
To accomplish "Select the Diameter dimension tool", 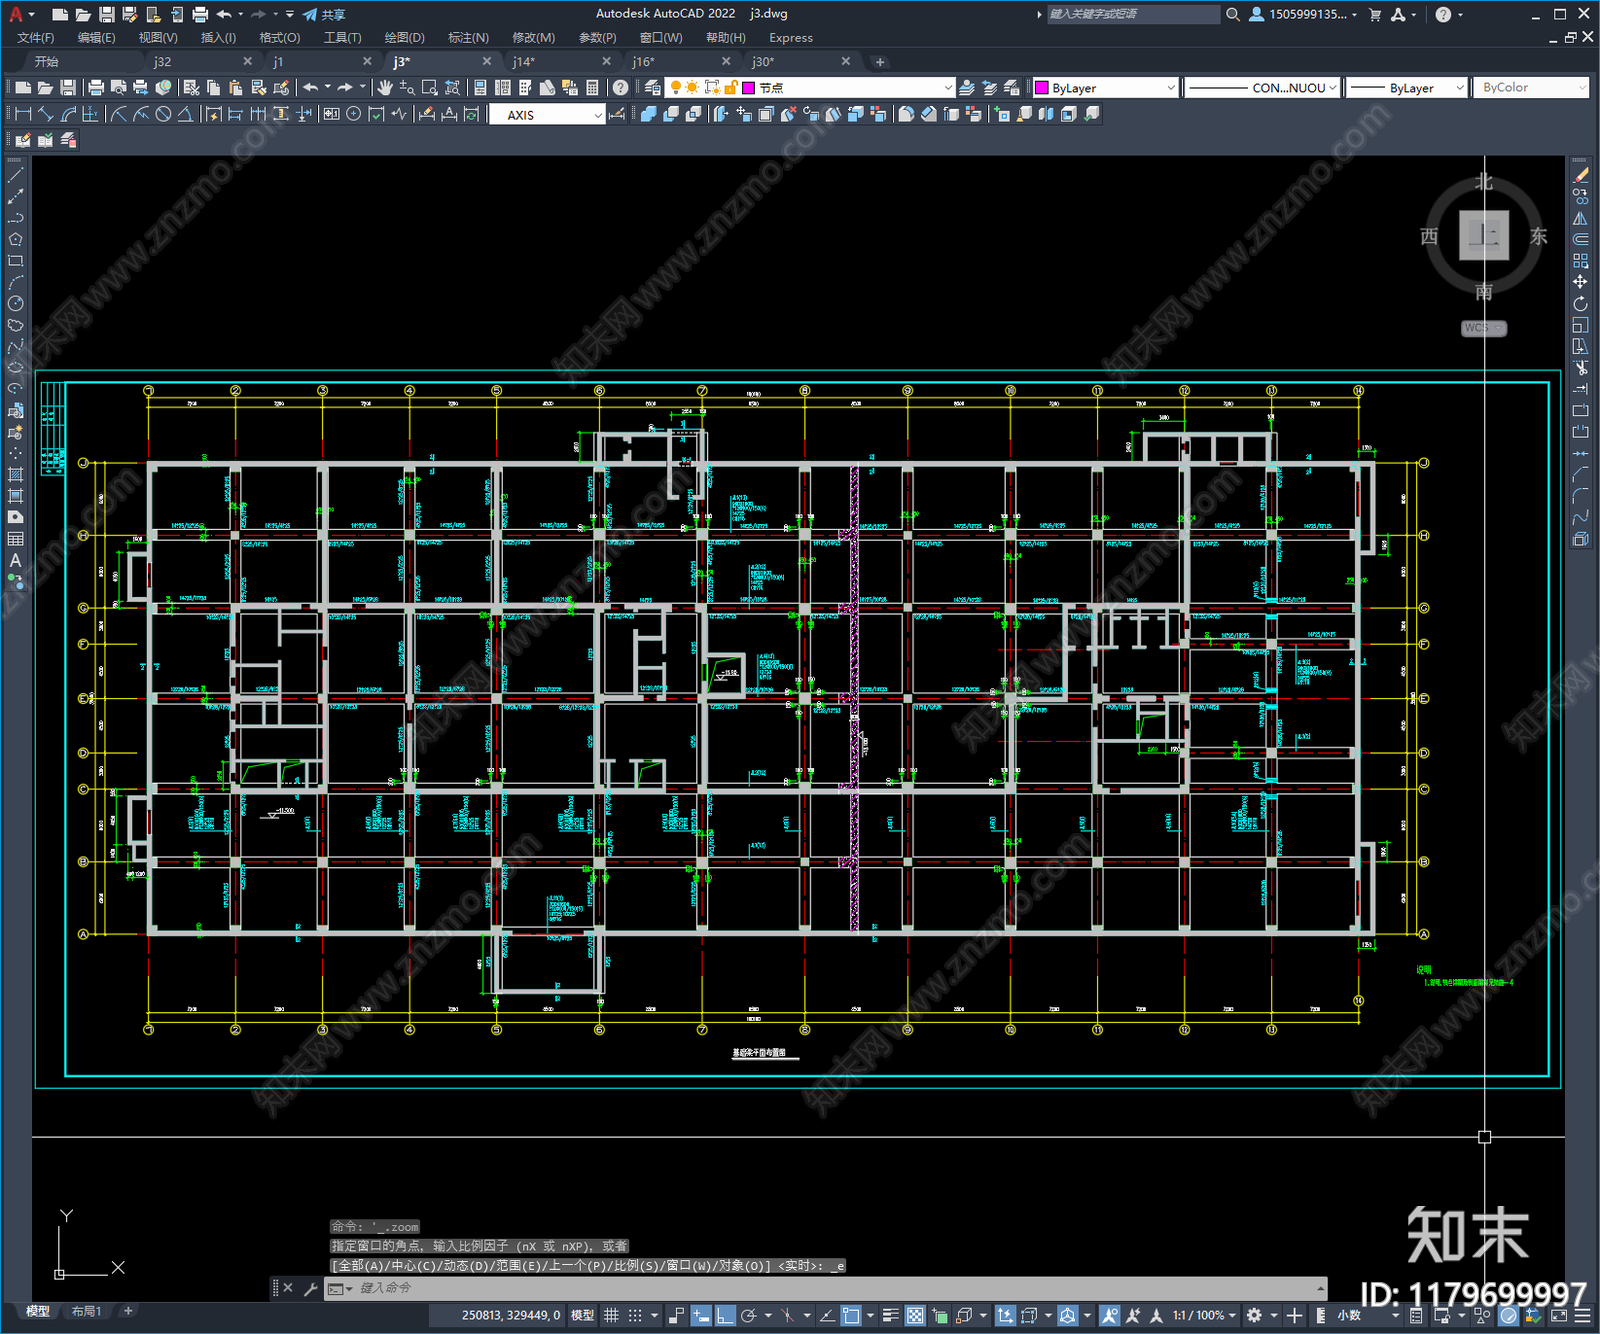I will coord(163,114).
